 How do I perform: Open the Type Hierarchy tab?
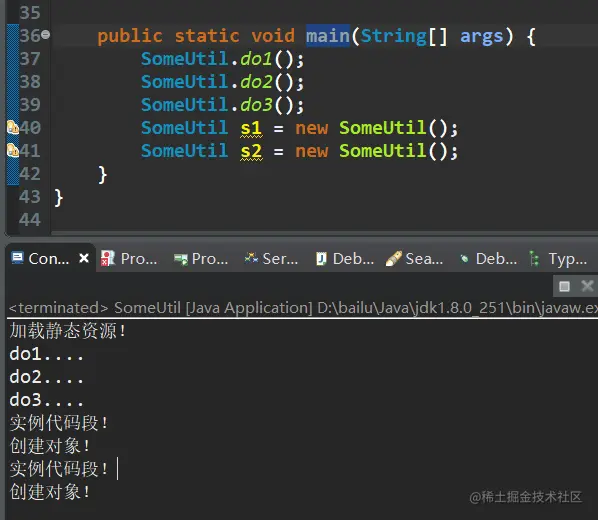click(559, 259)
